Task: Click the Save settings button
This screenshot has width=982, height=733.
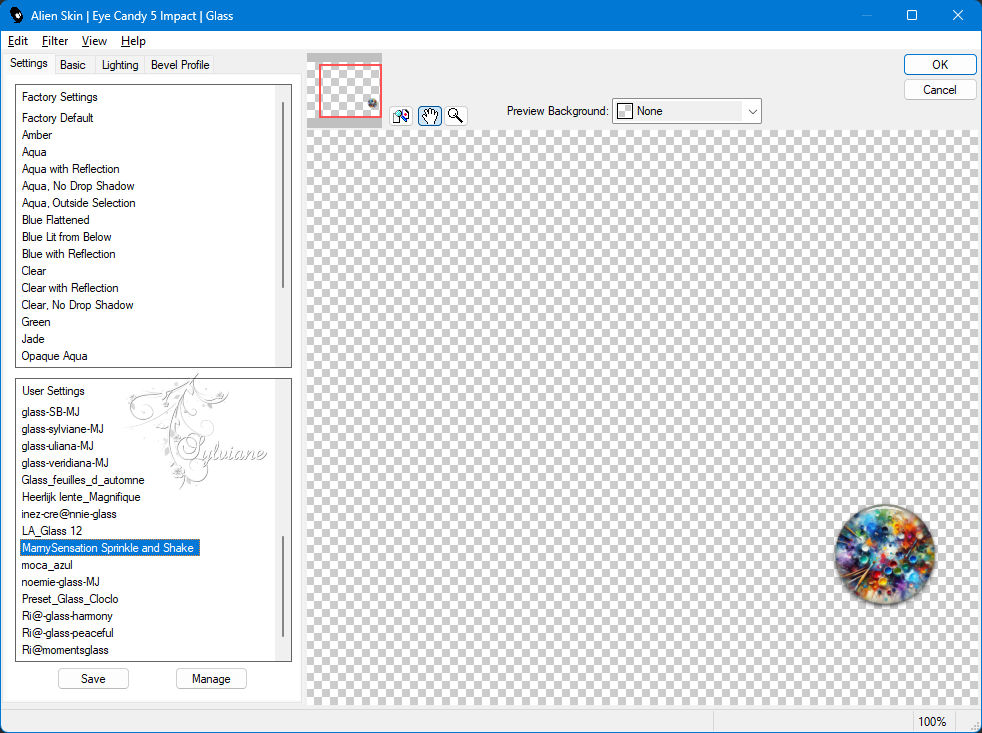Action: coord(93,678)
